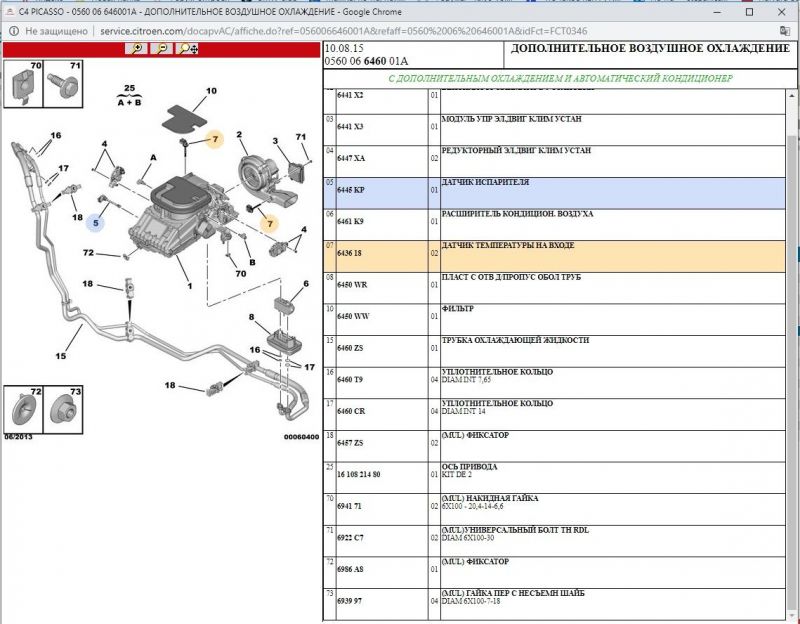Click the magnifier with move arrows icon
Image resolution: width=800 pixels, height=624 pixels.
(x=186, y=48)
